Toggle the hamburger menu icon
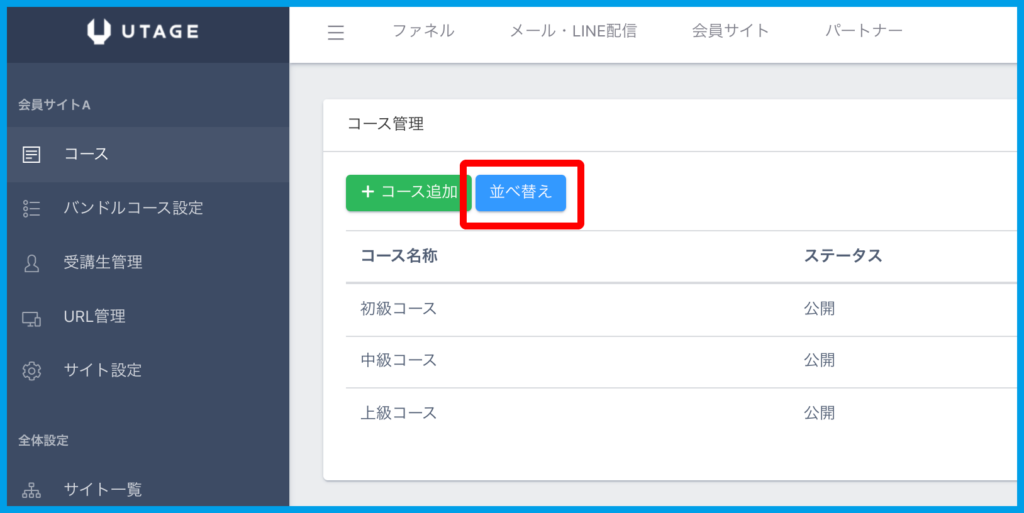 [x=336, y=32]
